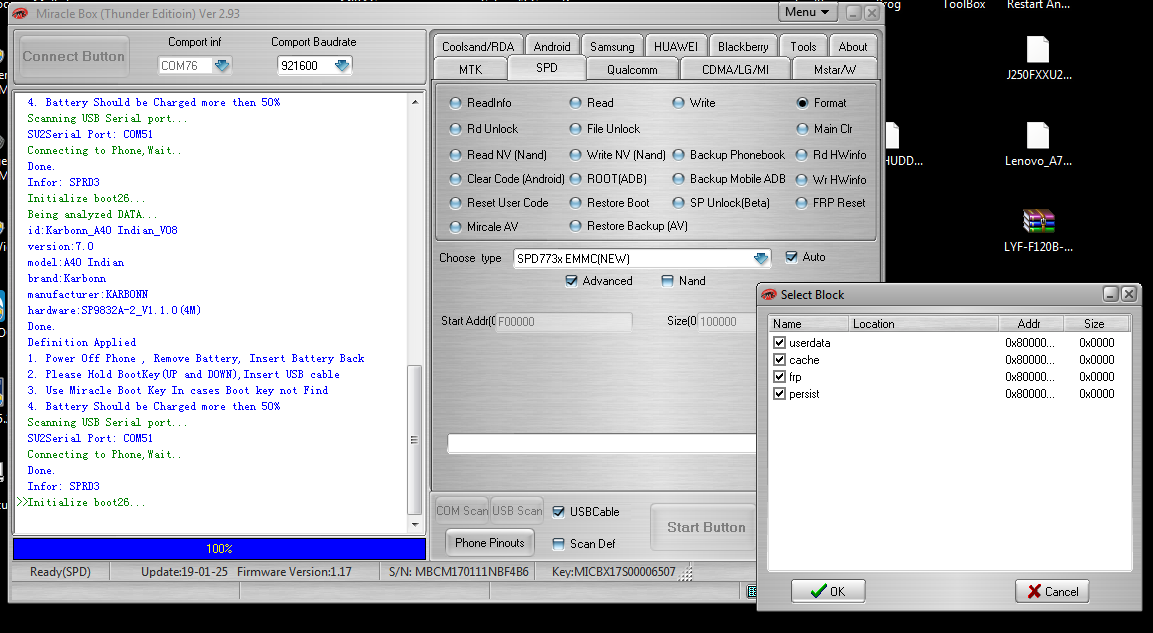Select the Reset User Code option

pyautogui.click(x=456, y=203)
